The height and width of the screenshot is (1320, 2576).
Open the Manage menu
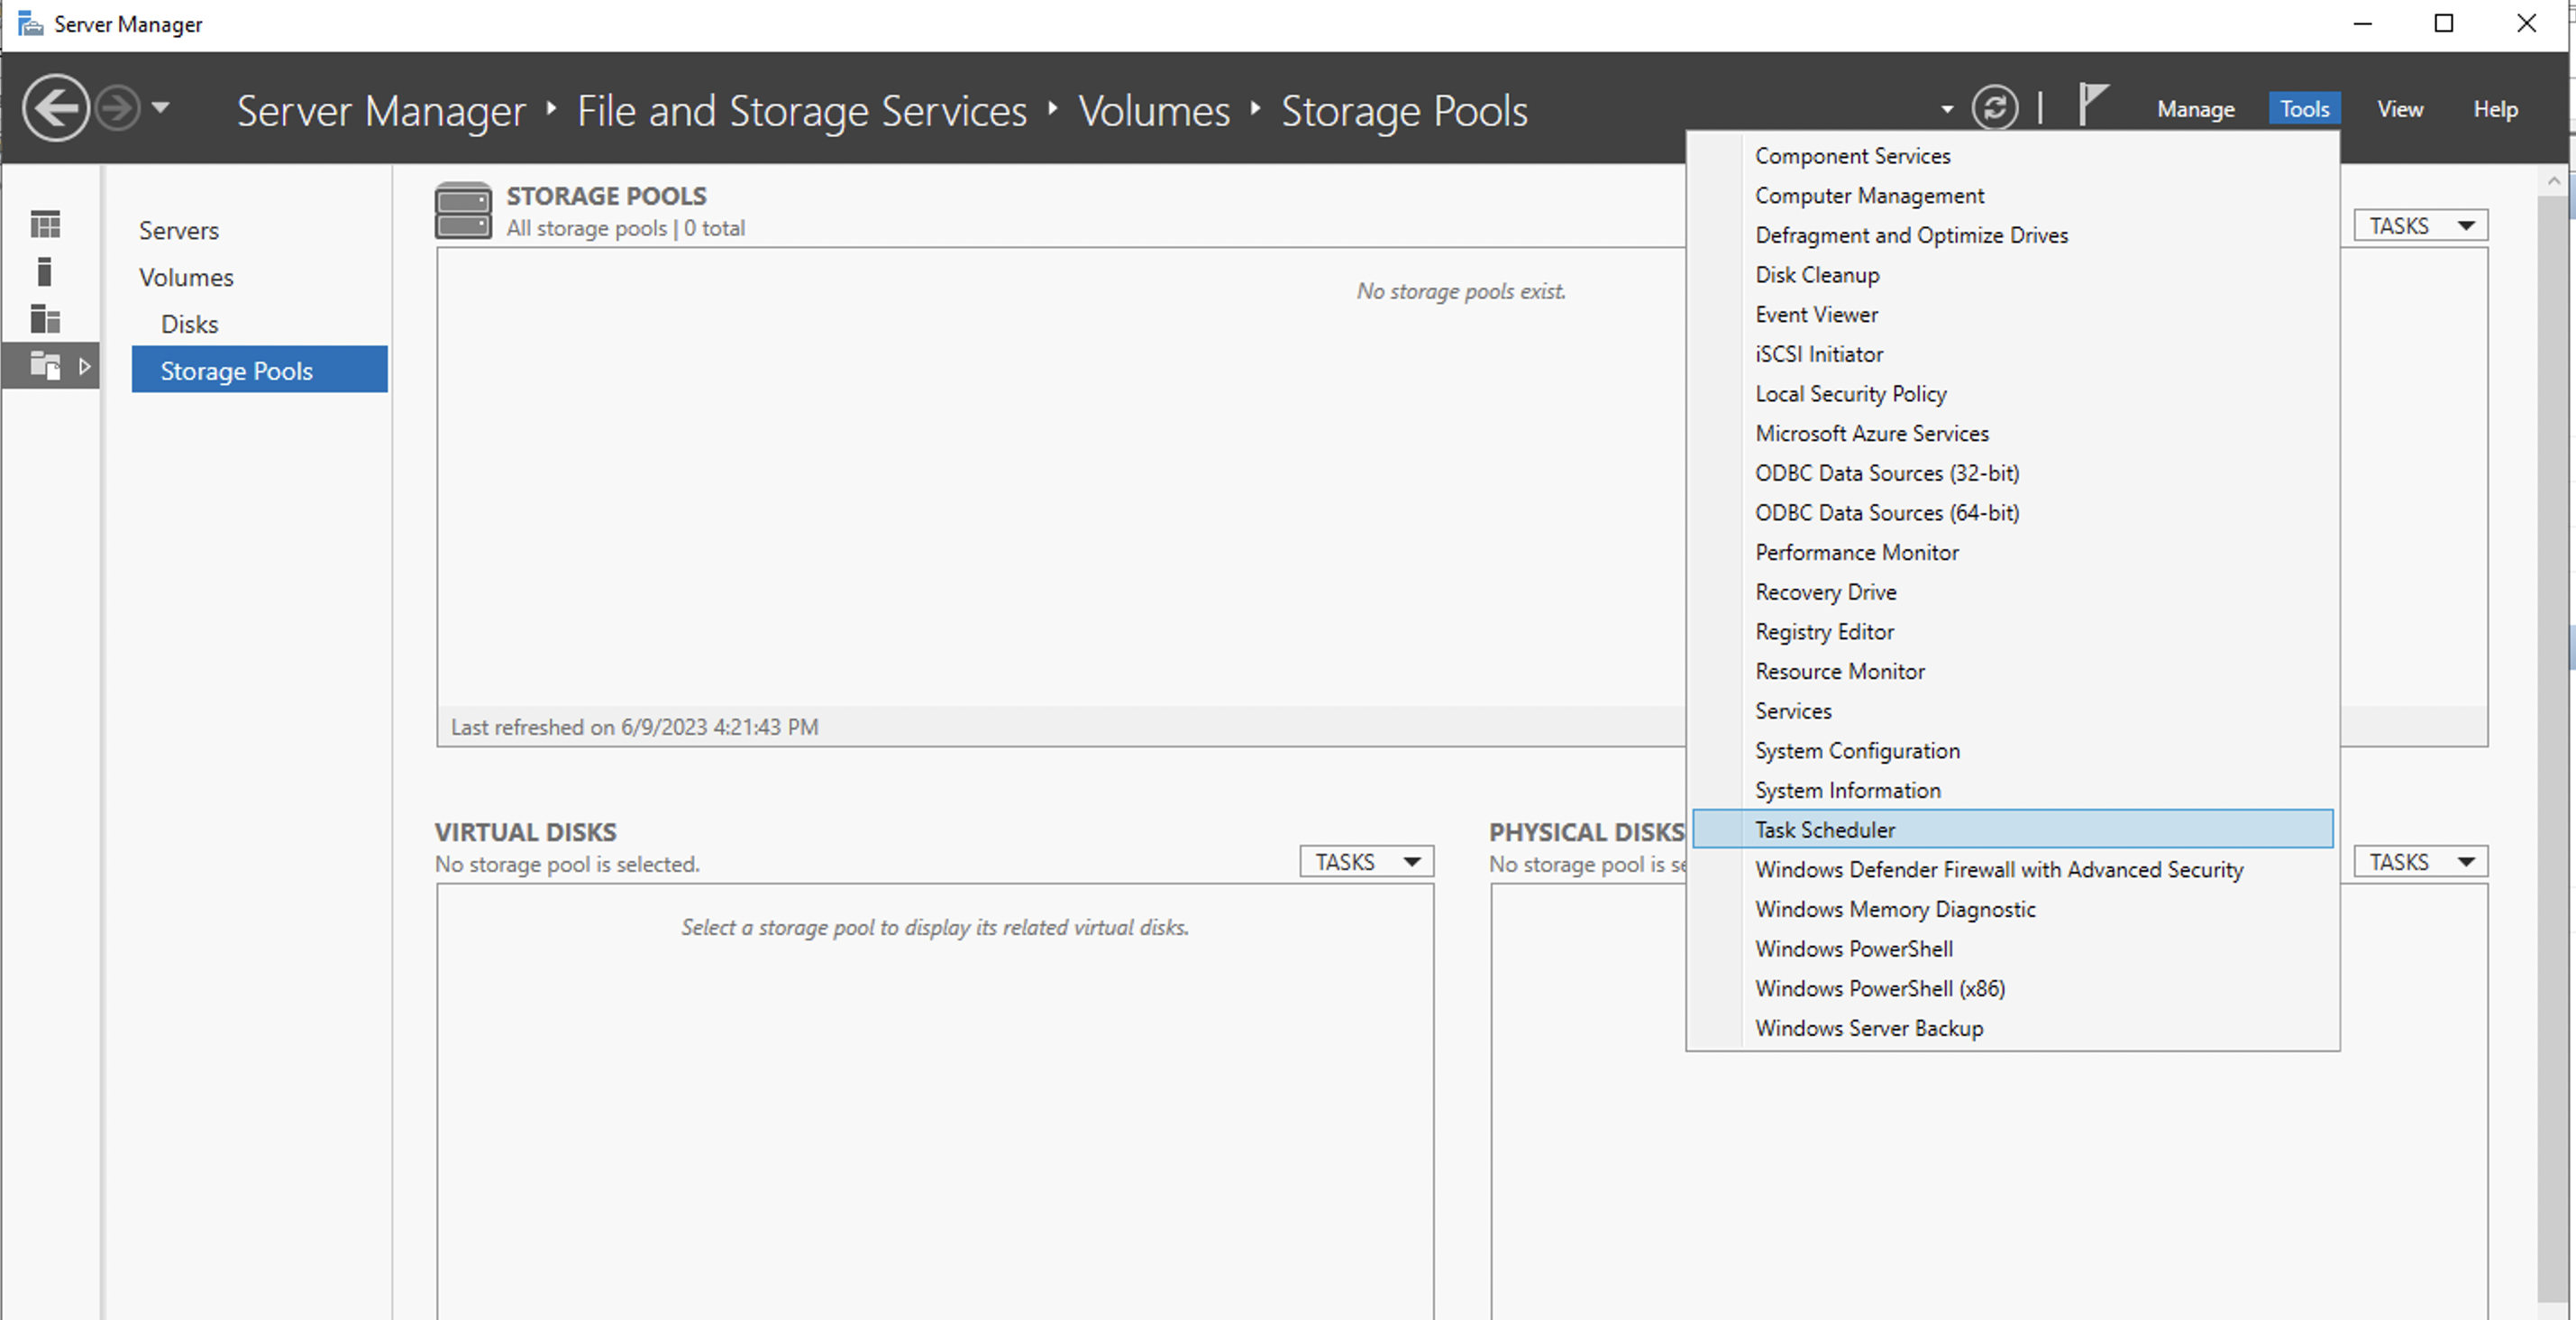pyautogui.click(x=2195, y=109)
